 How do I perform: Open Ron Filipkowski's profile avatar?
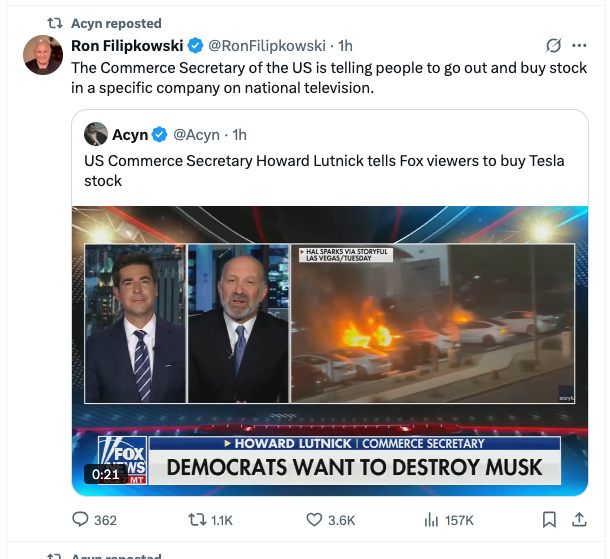pos(43,54)
